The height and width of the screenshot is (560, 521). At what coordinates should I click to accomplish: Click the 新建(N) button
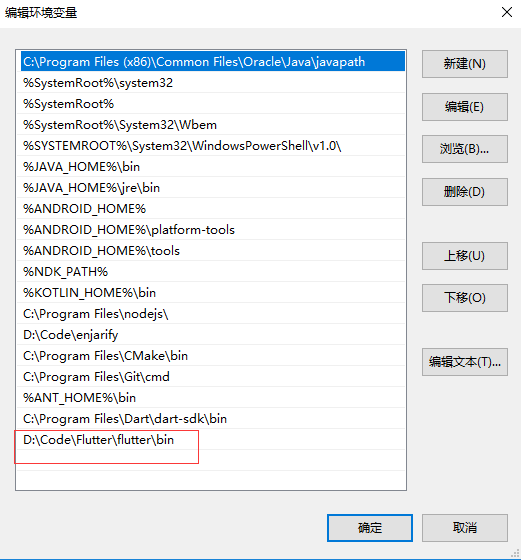pyautogui.click(x=465, y=64)
